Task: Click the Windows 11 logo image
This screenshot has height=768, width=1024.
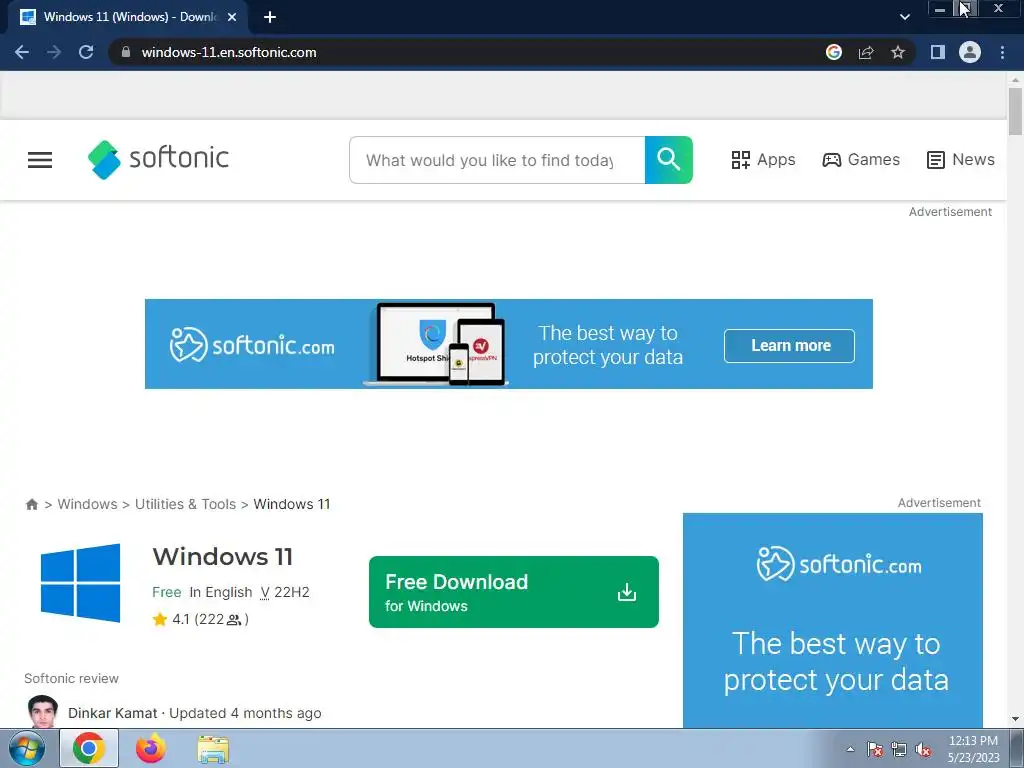Action: coord(80,583)
